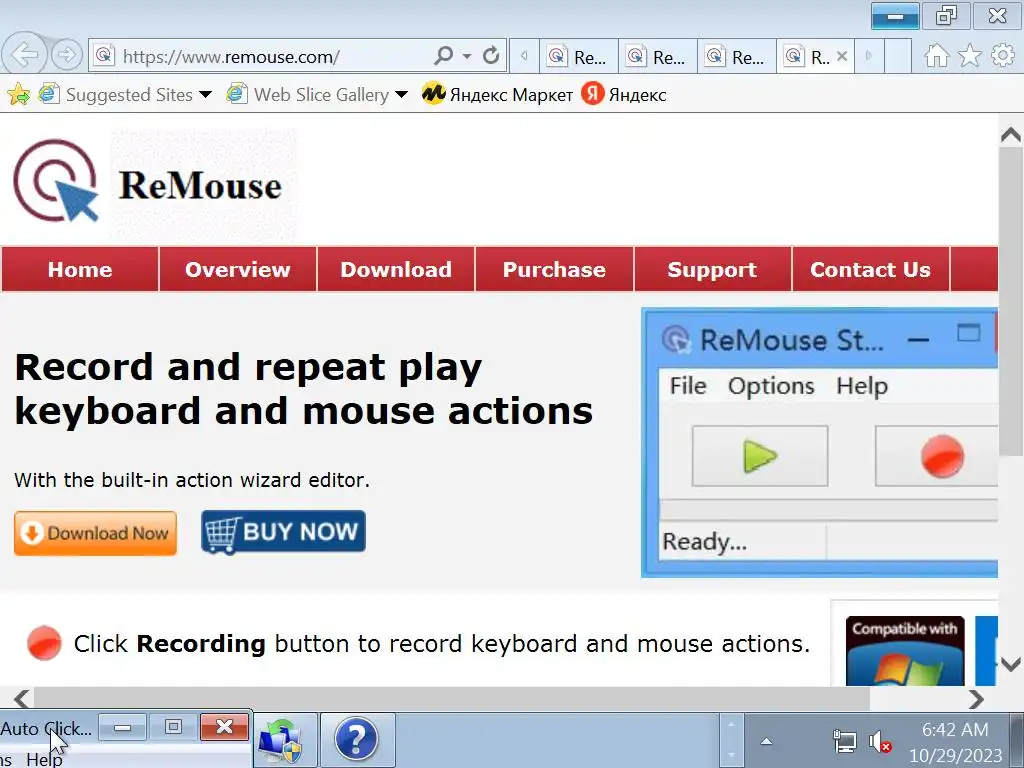Open Favorites with the star icon

coord(970,56)
